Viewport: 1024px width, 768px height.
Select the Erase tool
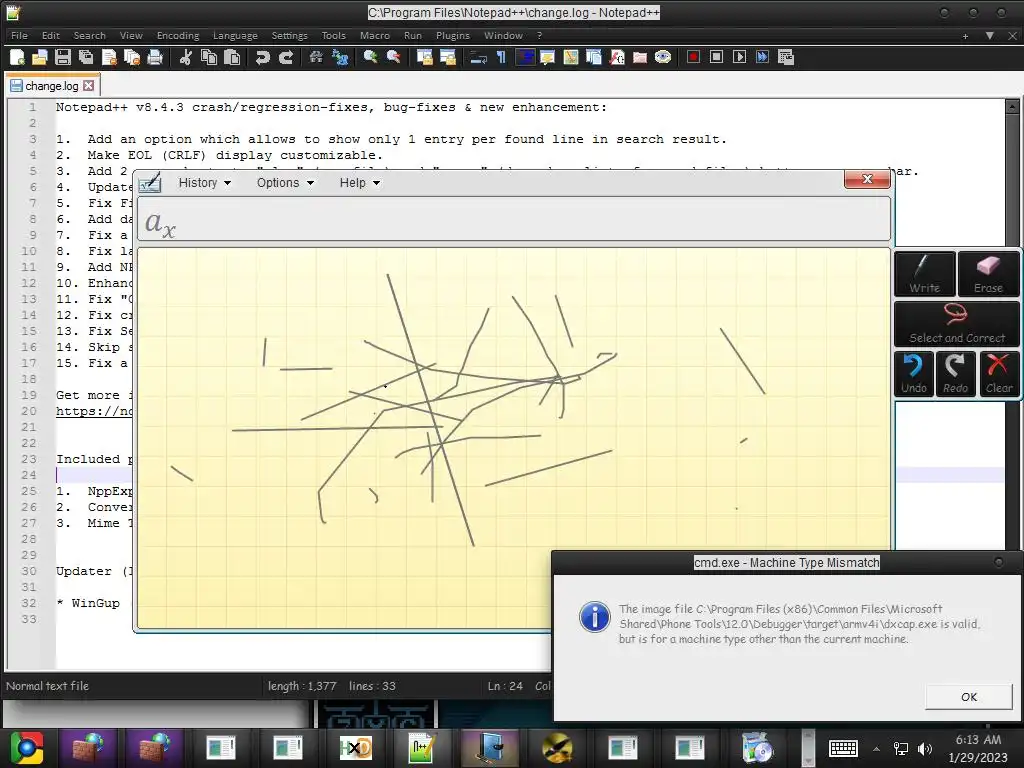coord(988,274)
